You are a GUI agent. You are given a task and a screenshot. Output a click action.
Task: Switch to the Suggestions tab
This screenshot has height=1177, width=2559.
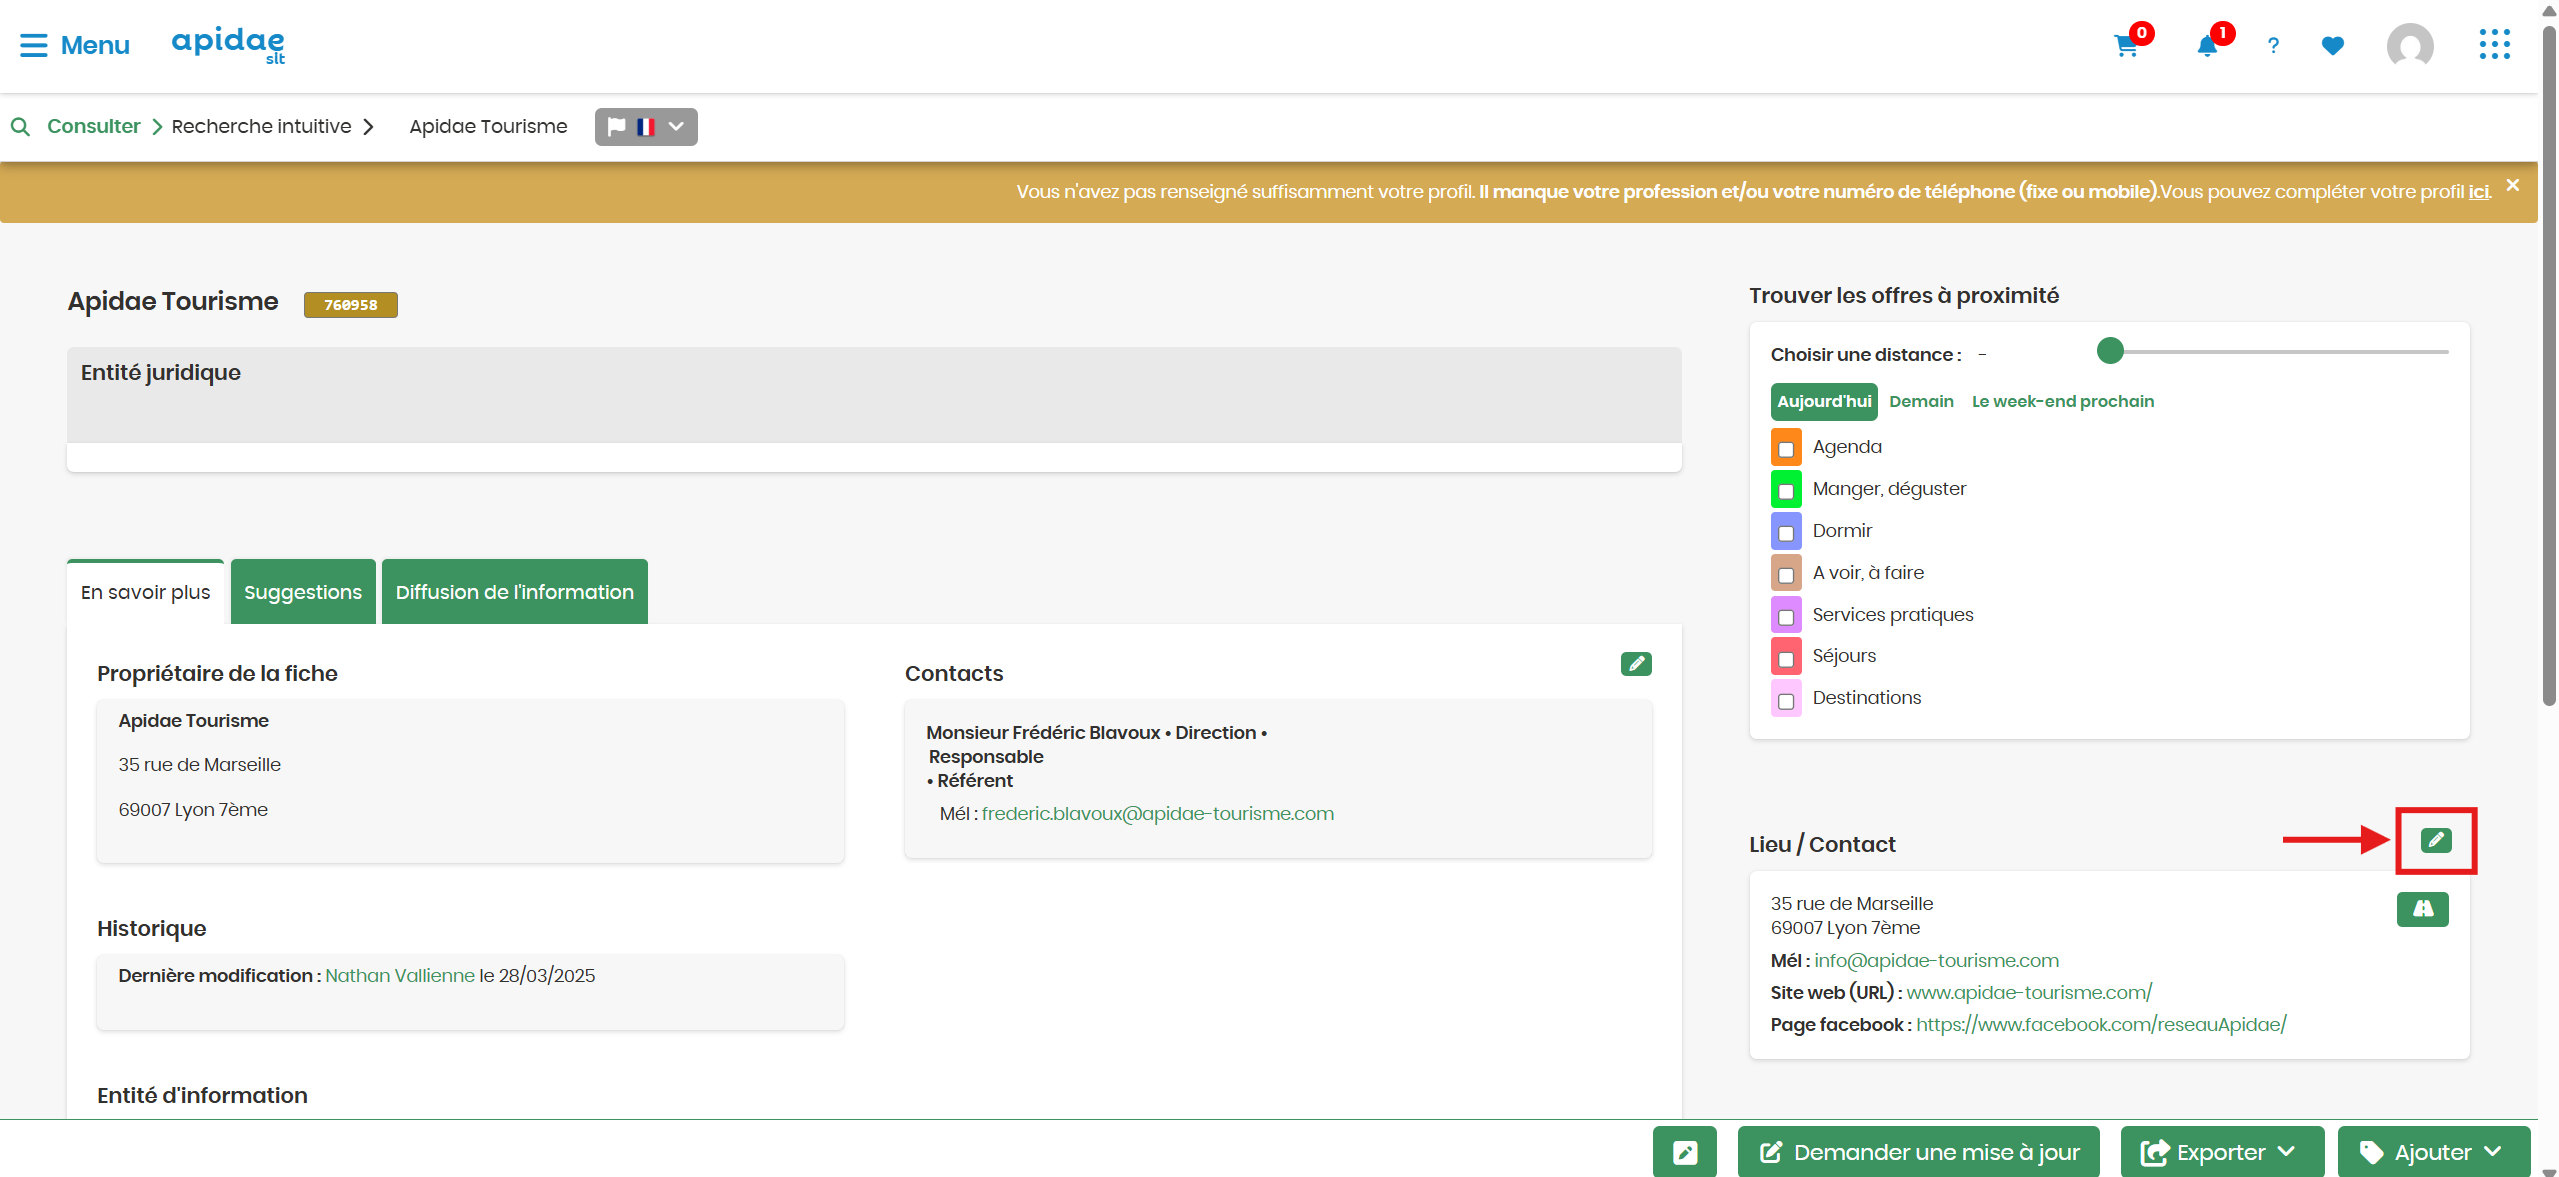(x=303, y=592)
